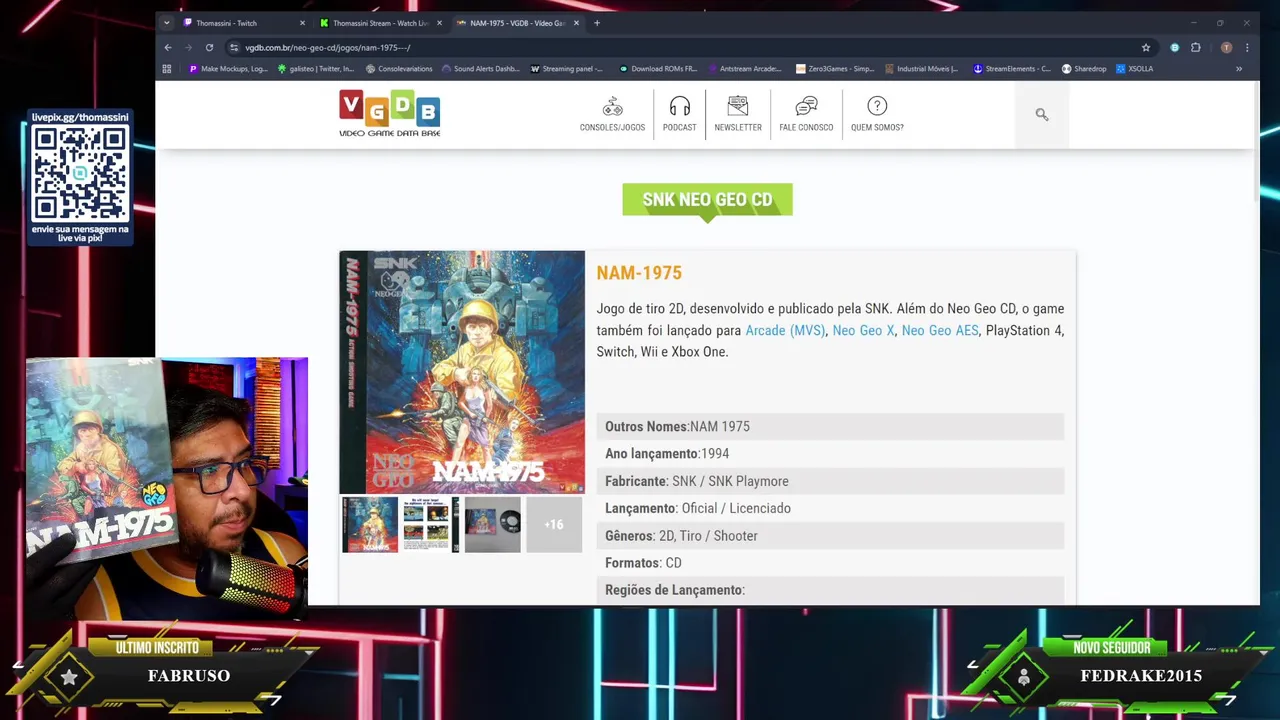Click 'Outros Nomes:NAM 1975' row
Image resolution: width=1280 pixels, height=720 pixels.
pyautogui.click(x=830, y=426)
